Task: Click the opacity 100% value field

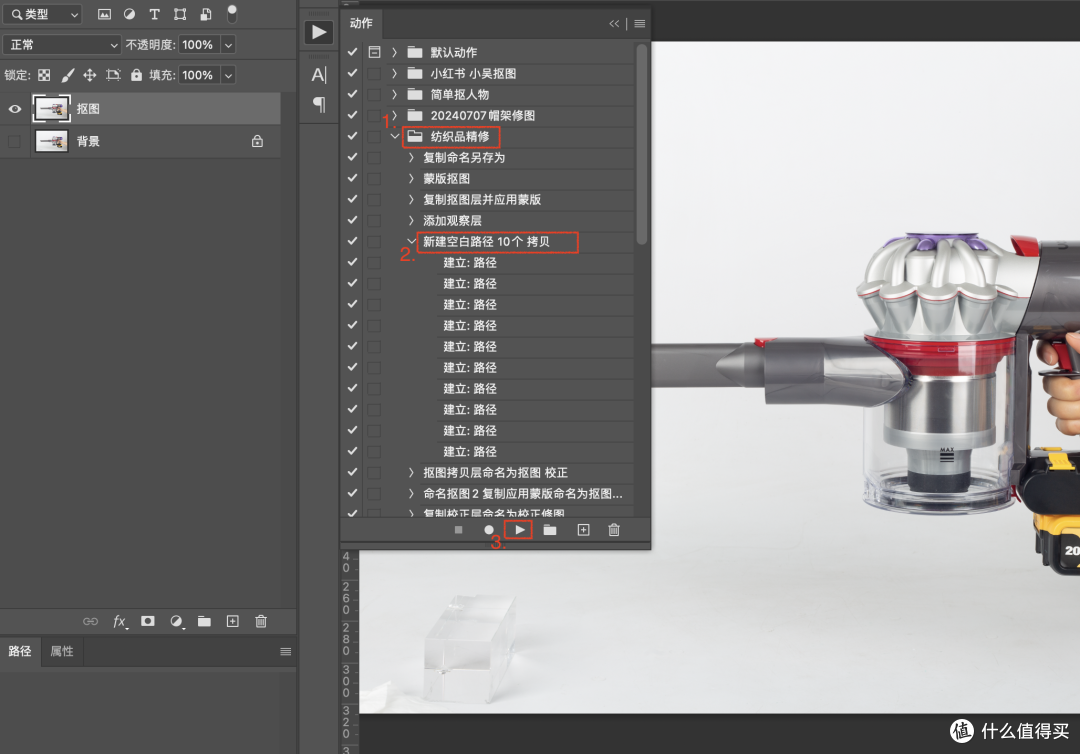Action: [198, 45]
